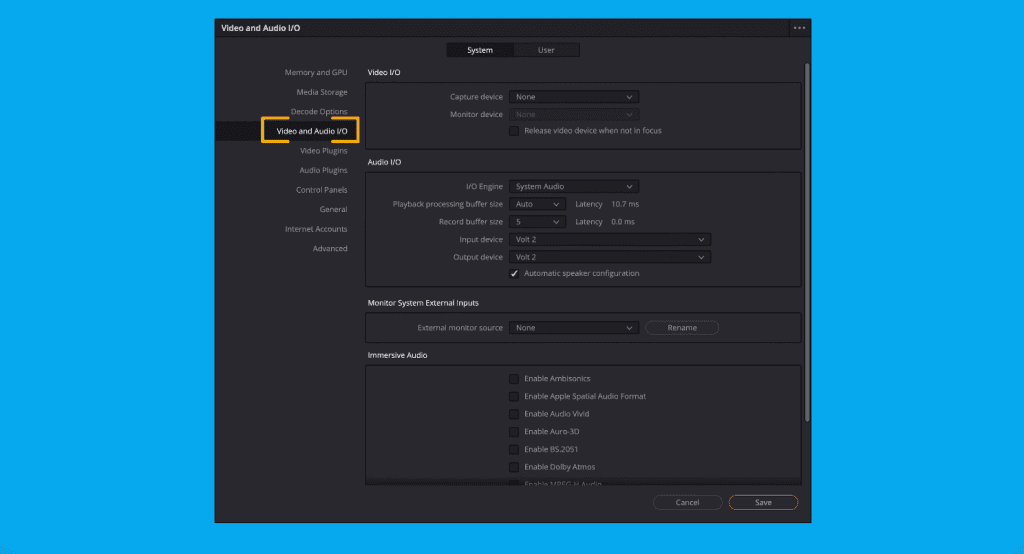Open the three-dot options menu
The width and height of the screenshot is (1024, 554).
point(799,28)
